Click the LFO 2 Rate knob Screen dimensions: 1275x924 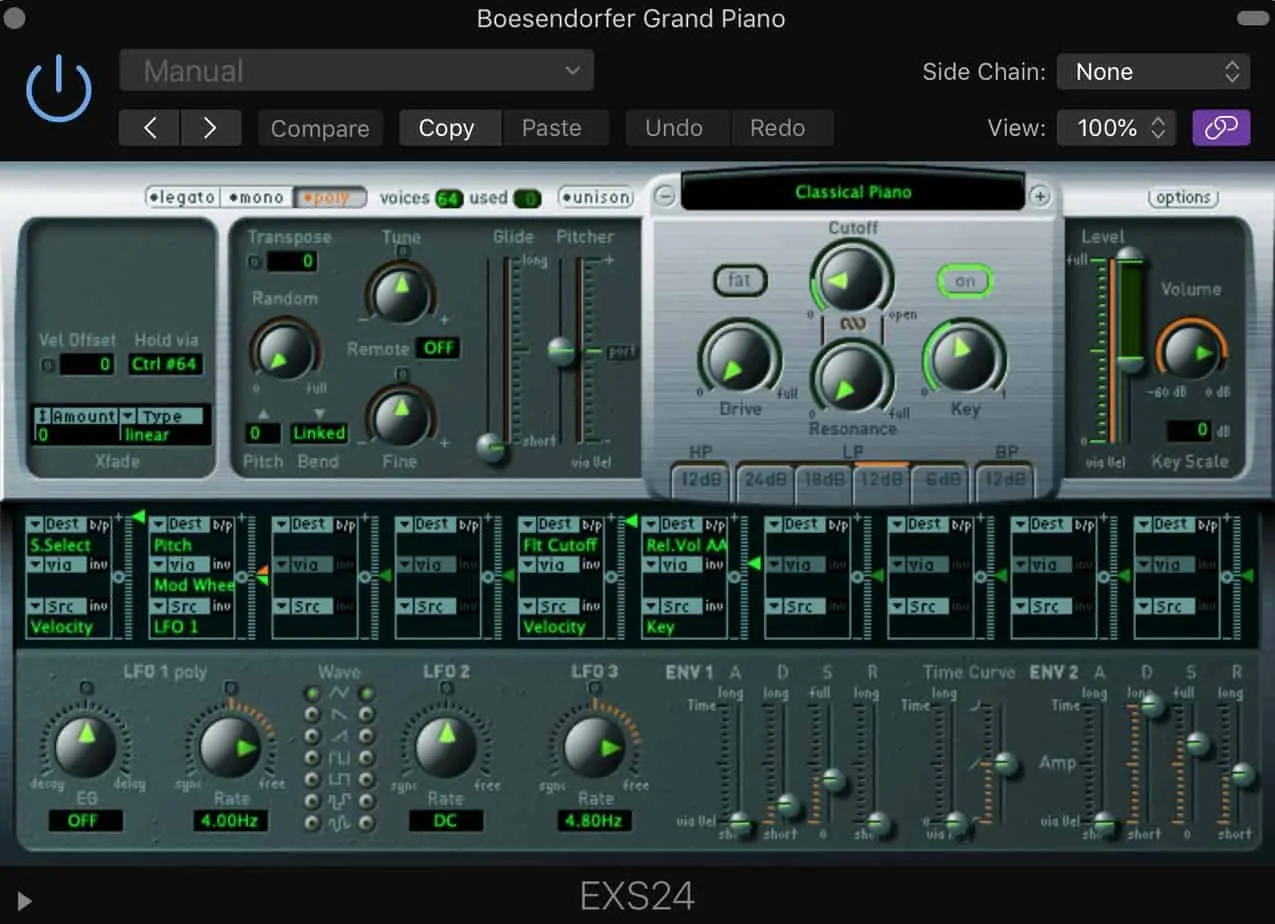[446, 746]
